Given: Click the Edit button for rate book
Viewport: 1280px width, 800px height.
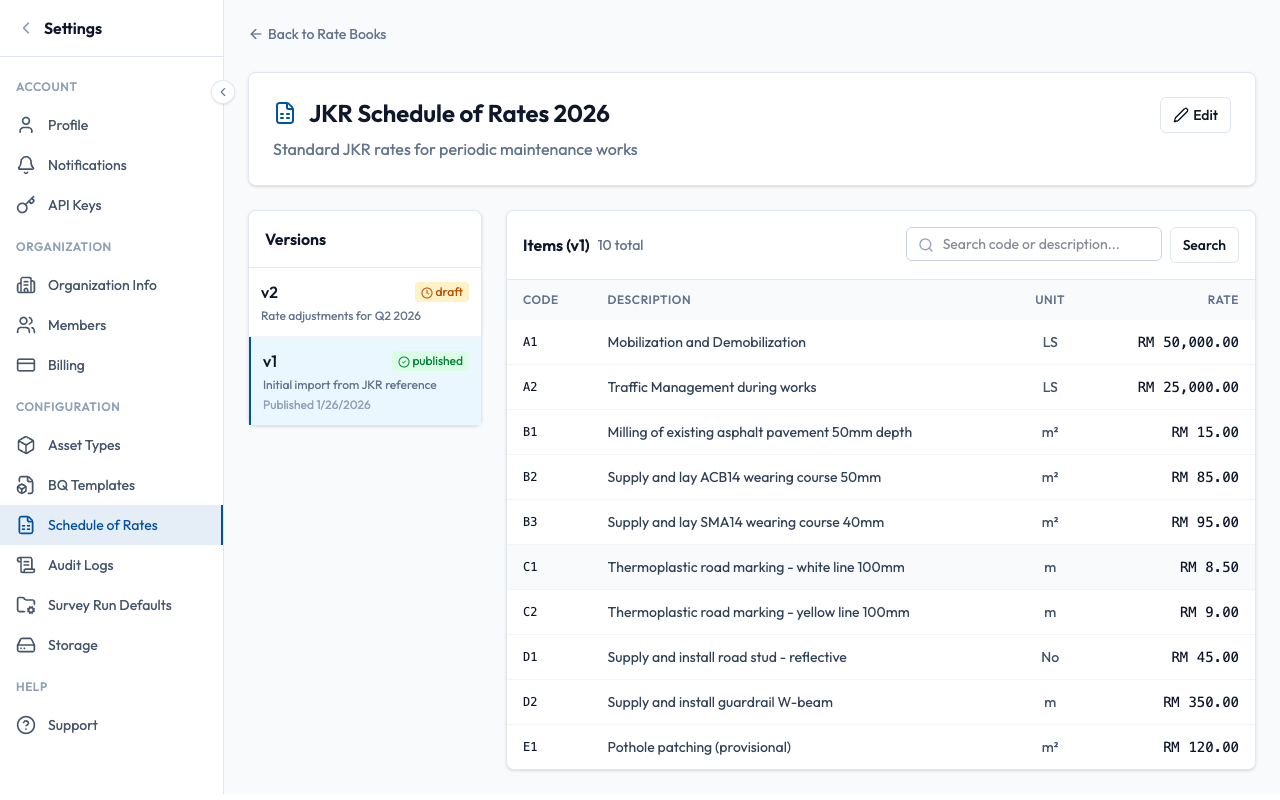Looking at the screenshot, I should (1195, 115).
